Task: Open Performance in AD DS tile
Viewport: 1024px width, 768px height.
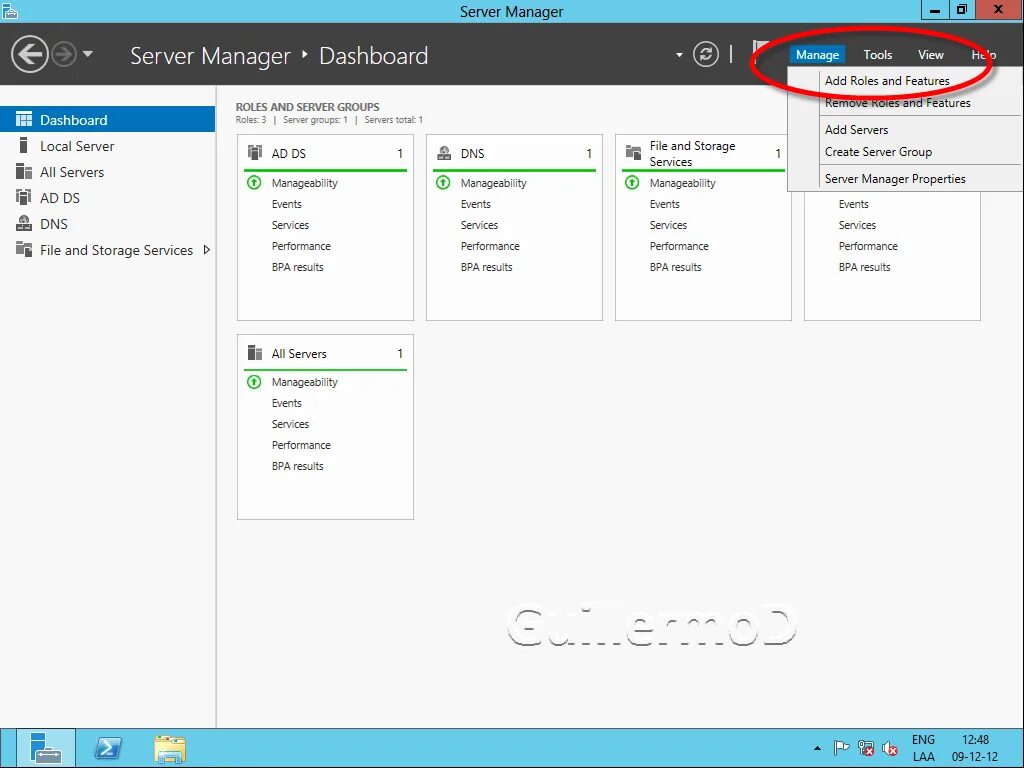Action: tap(301, 246)
